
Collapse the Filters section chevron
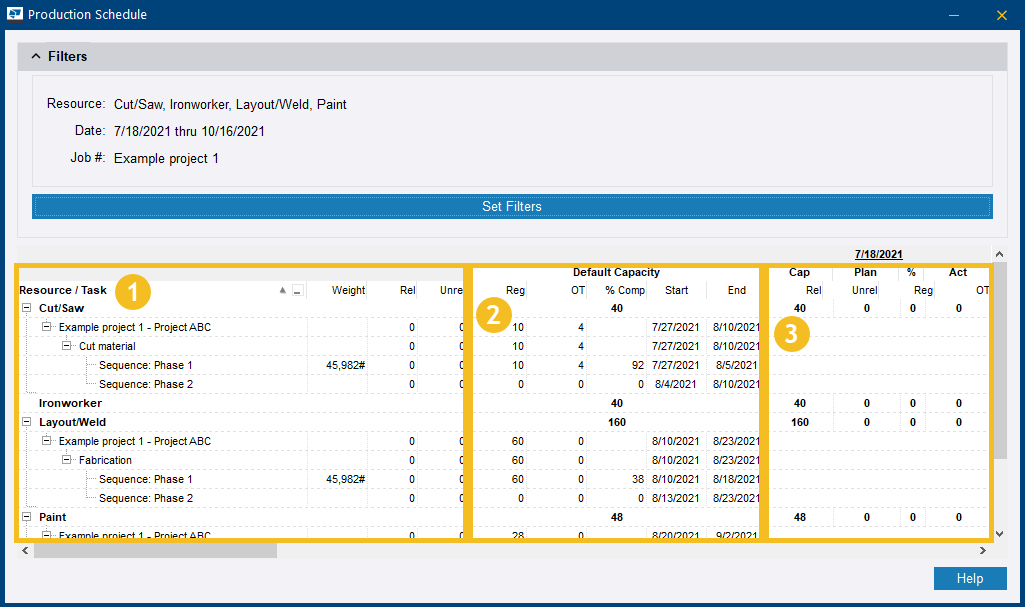click(x=36, y=56)
